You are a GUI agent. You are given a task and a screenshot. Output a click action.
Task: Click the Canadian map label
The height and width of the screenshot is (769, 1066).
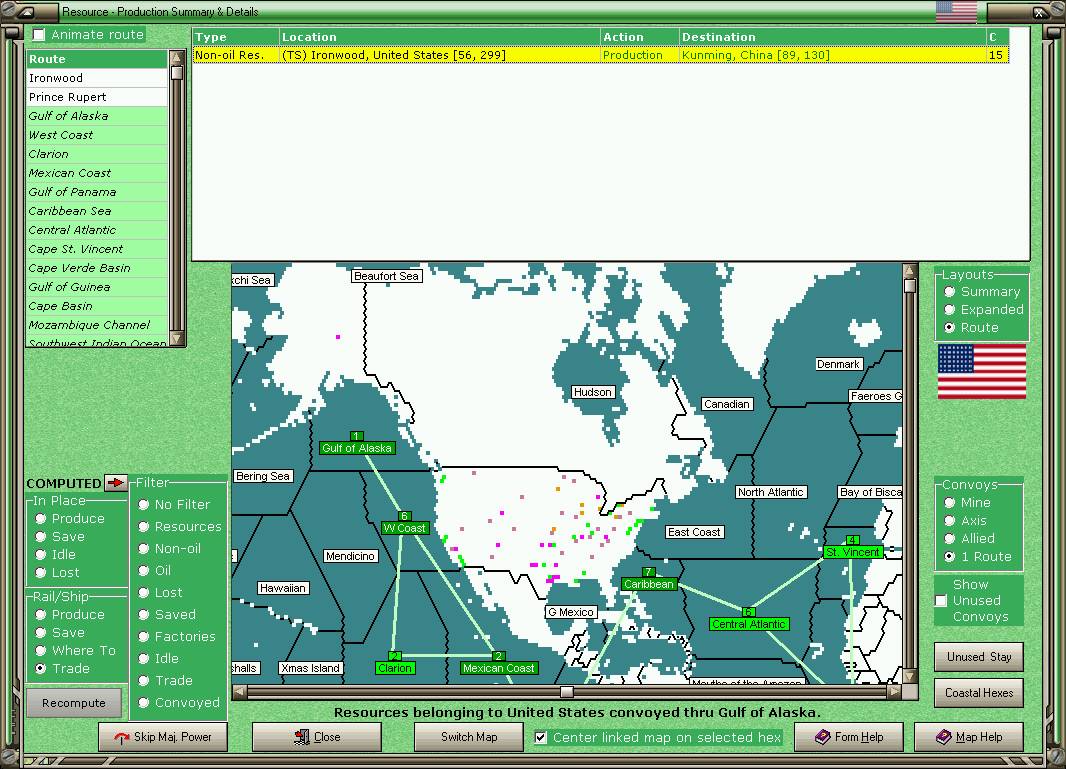tap(727, 404)
